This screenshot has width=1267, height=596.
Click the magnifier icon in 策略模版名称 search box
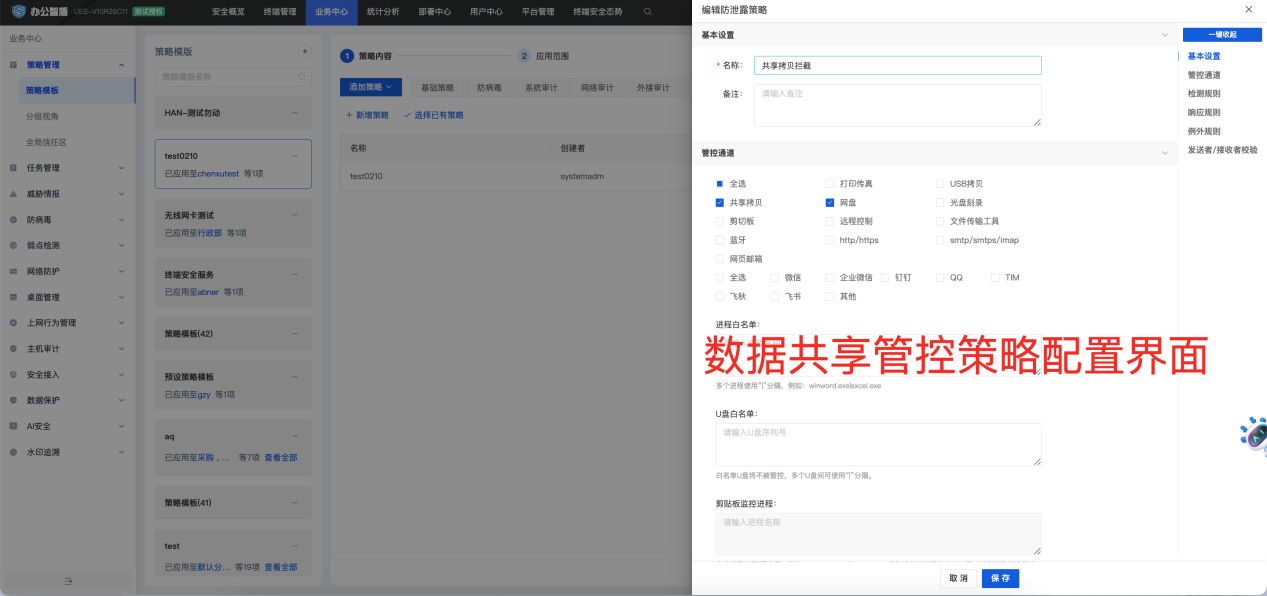303,77
